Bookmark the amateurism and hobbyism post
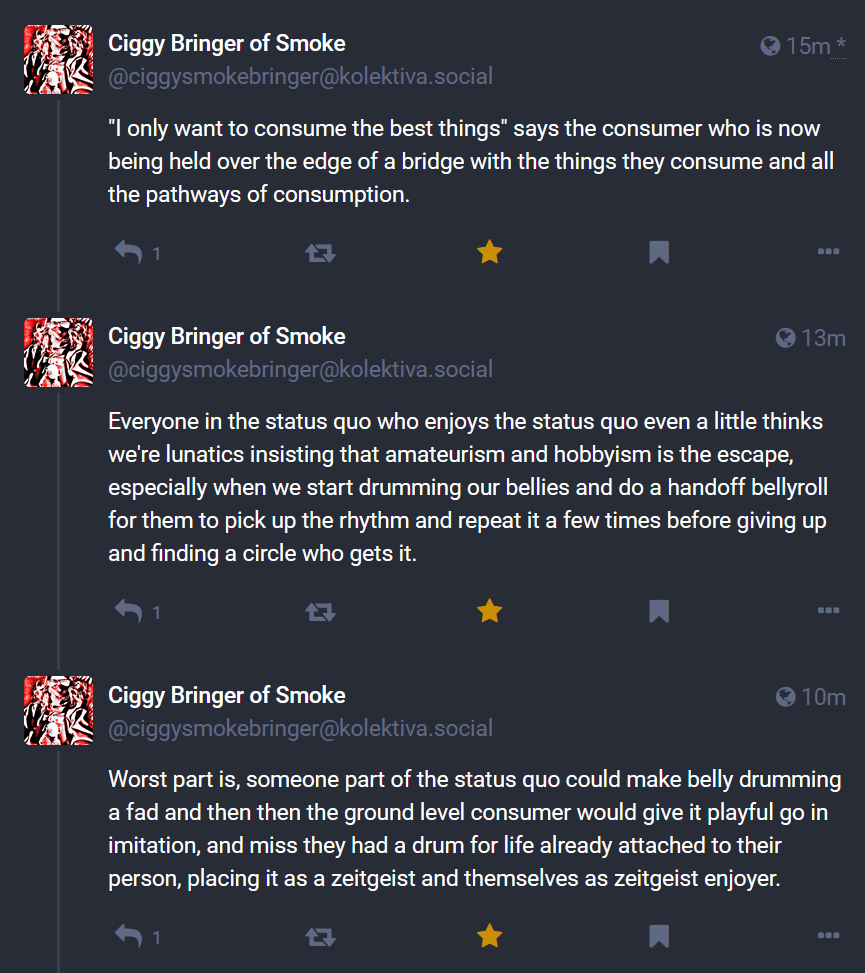Screen dimensions: 865x973 (x=658, y=610)
